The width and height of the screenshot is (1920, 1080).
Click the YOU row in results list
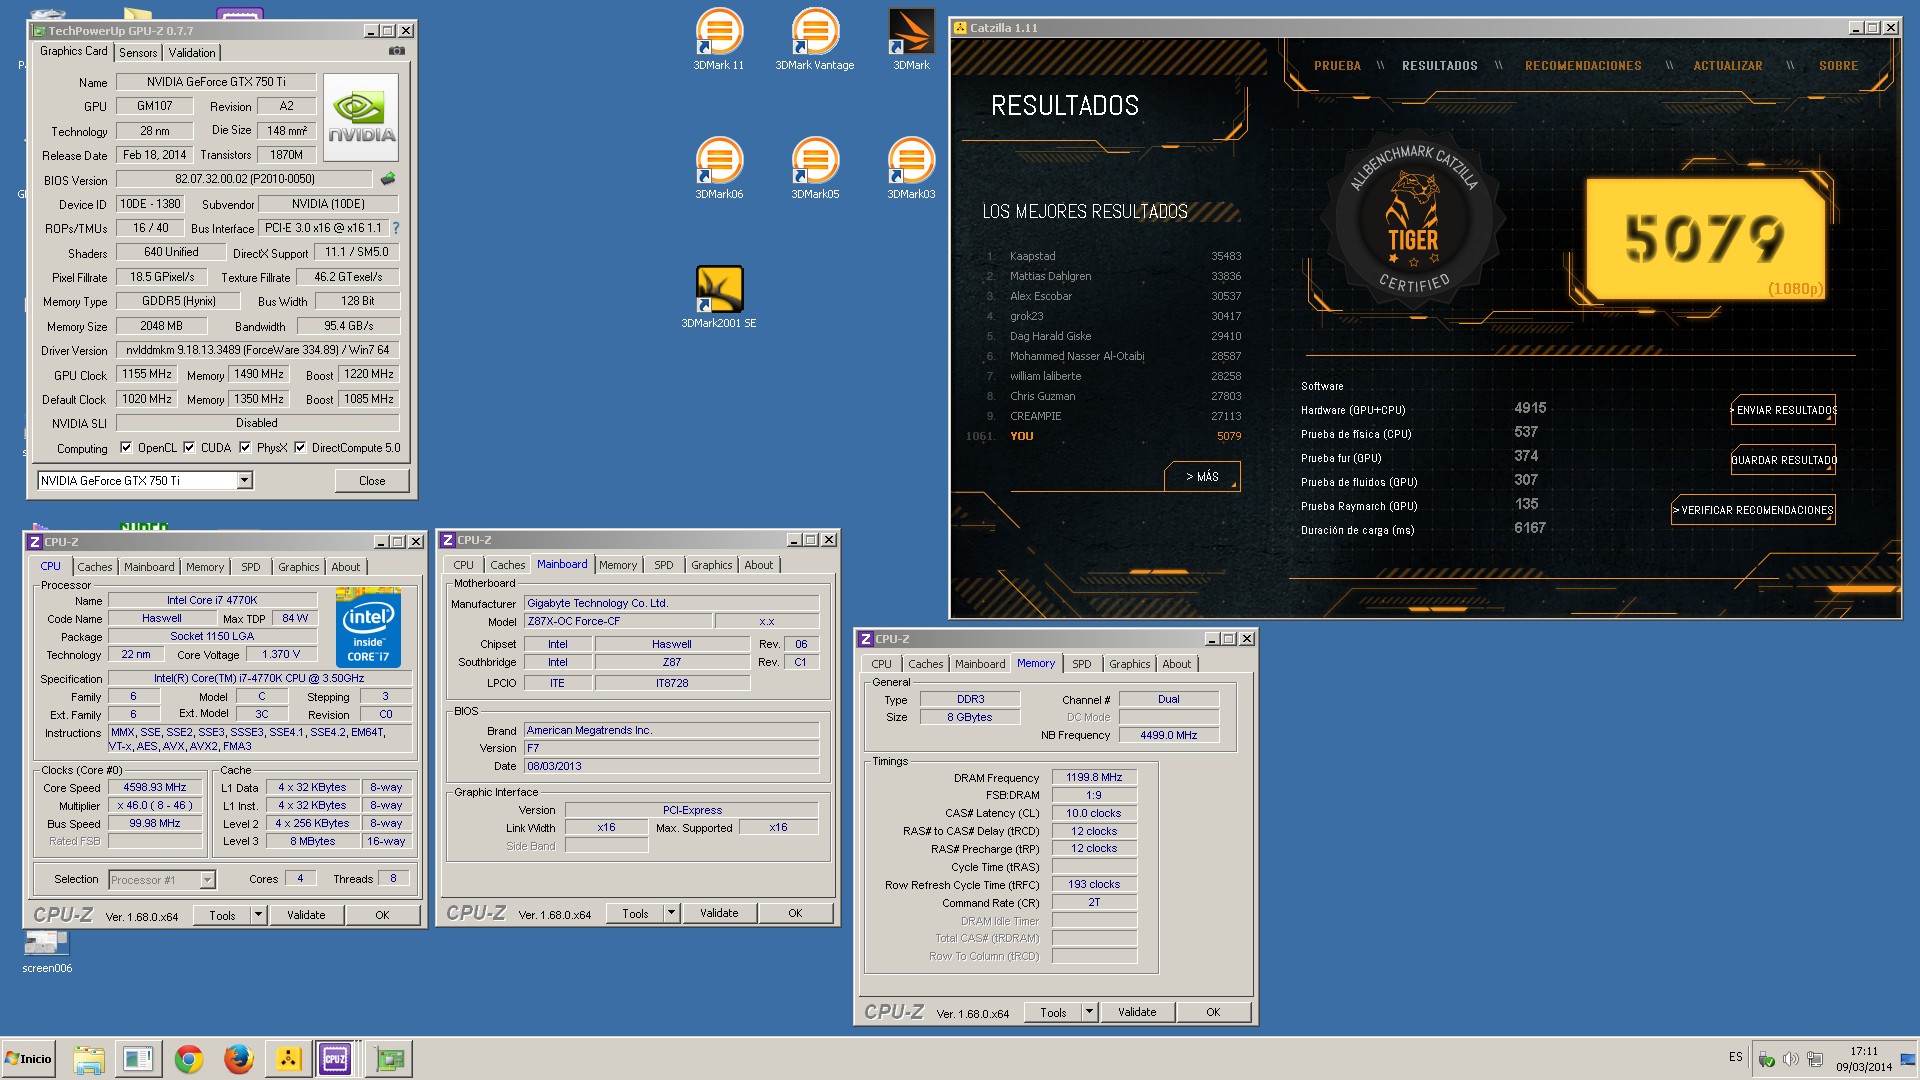1105,436
